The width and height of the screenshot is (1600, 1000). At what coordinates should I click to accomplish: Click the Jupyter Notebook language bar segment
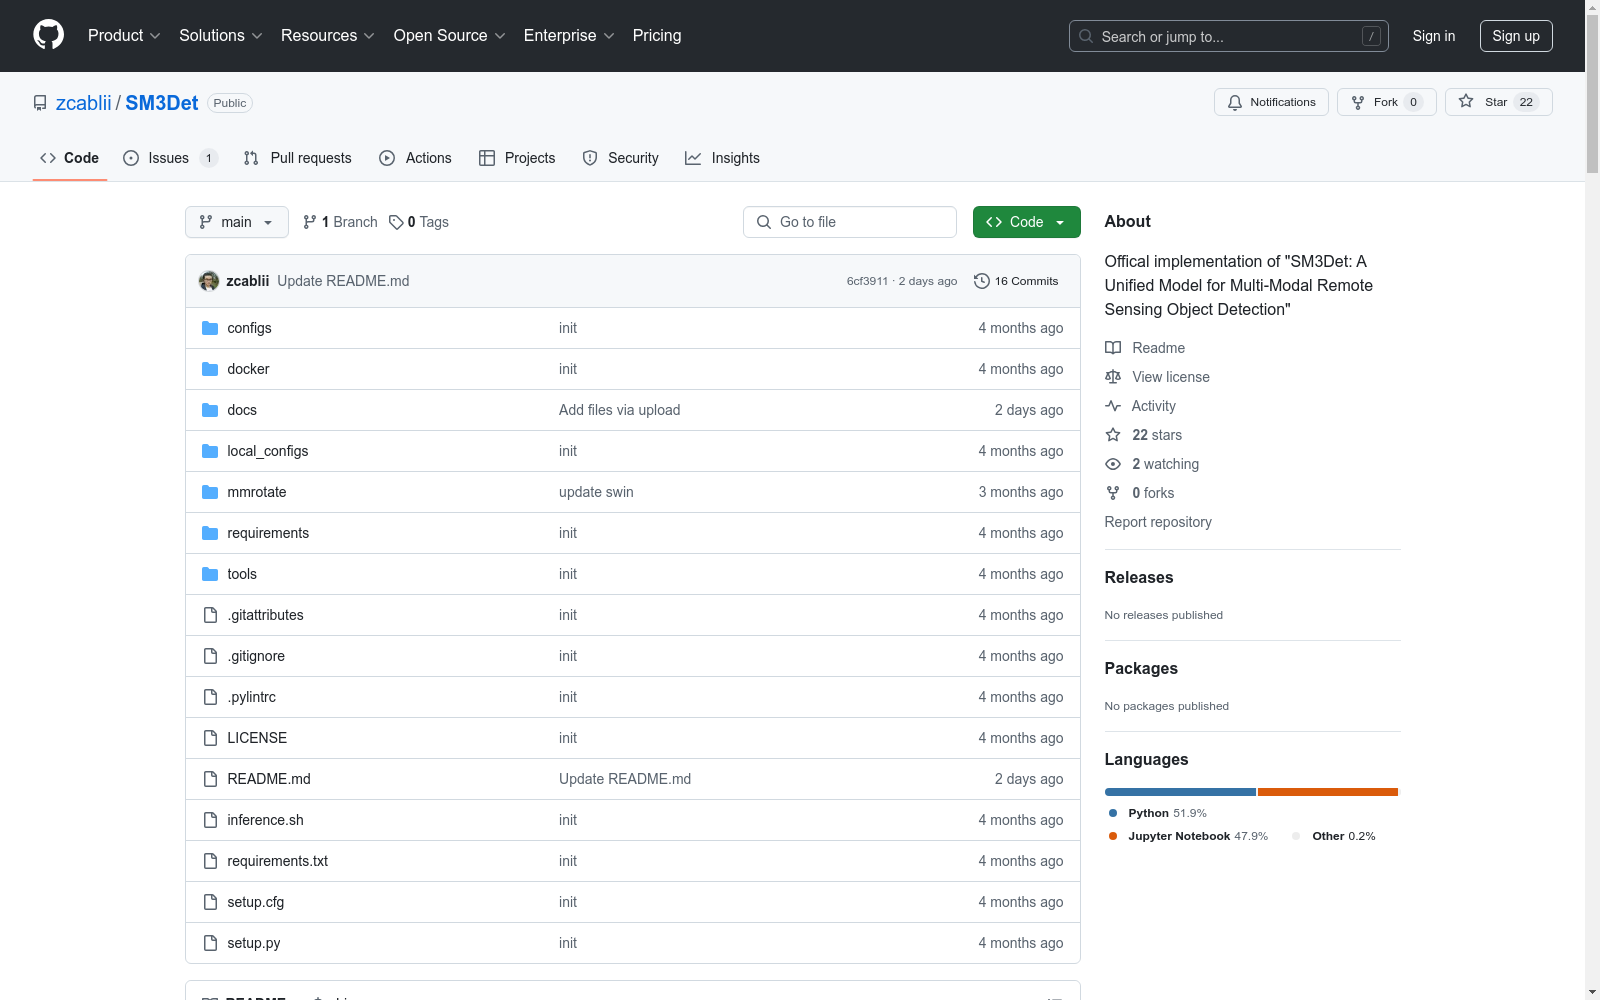(x=1327, y=792)
